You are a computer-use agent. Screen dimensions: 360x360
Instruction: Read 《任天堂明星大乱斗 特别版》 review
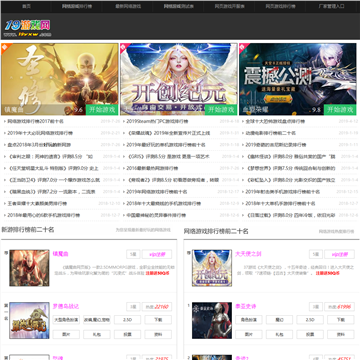click(x=53, y=168)
